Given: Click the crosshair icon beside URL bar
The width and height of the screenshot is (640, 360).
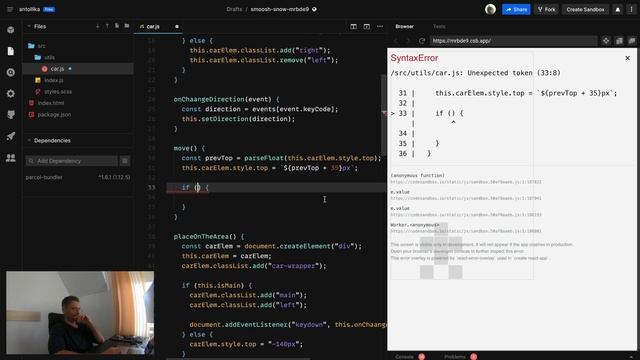Looking at the screenshot, I should tap(606, 41).
